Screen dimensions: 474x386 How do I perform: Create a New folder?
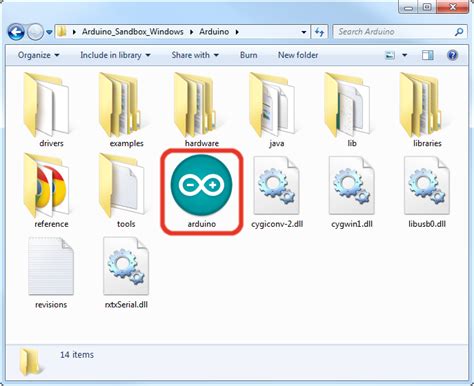(298, 55)
